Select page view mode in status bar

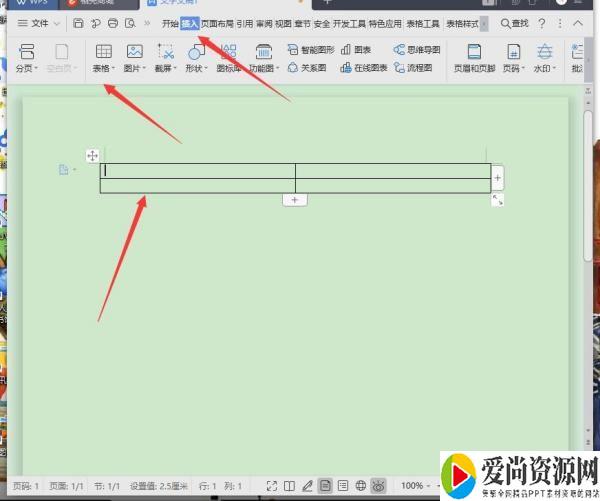pos(325,486)
